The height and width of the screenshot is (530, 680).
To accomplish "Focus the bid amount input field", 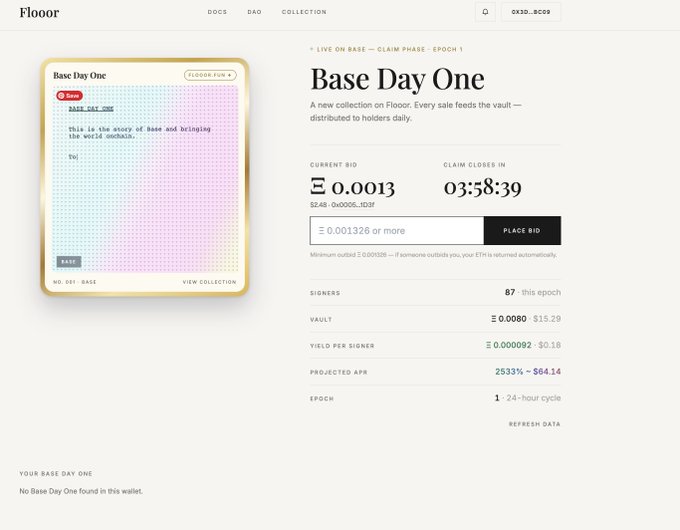I will 397,231.
